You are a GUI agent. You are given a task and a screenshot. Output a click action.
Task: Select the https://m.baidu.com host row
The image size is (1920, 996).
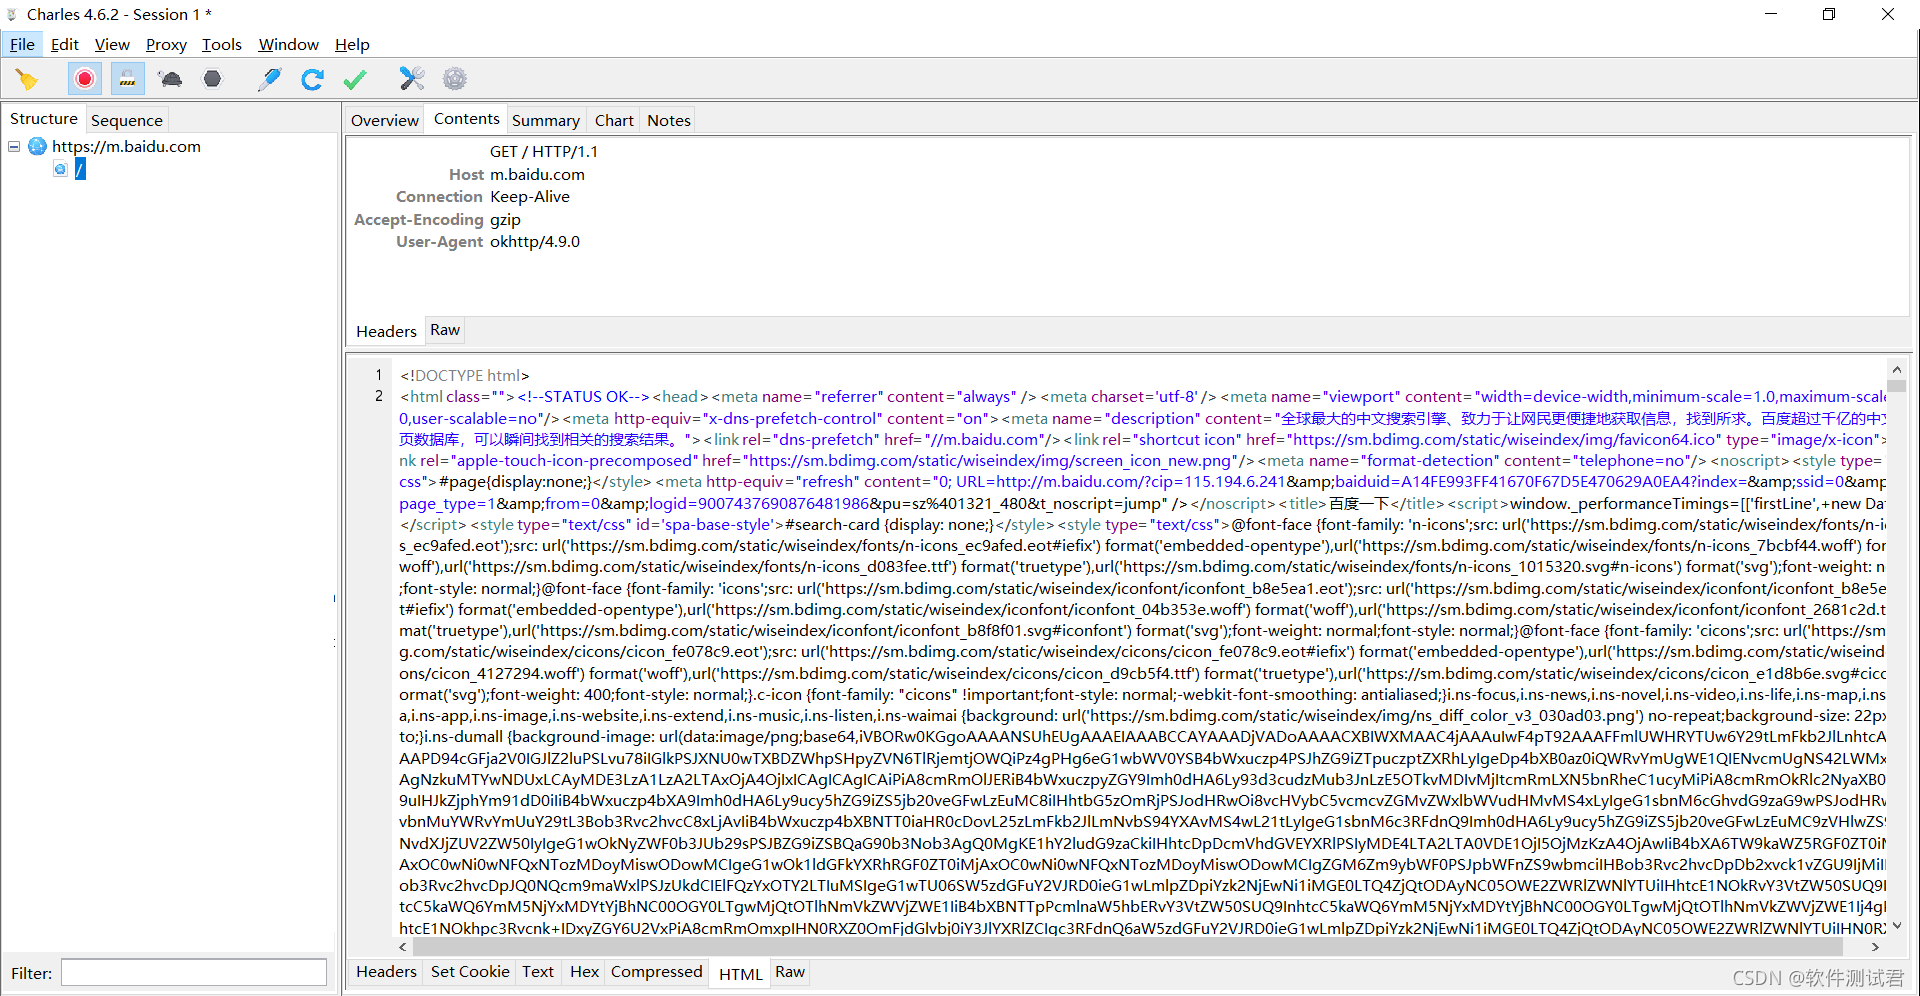tap(126, 146)
